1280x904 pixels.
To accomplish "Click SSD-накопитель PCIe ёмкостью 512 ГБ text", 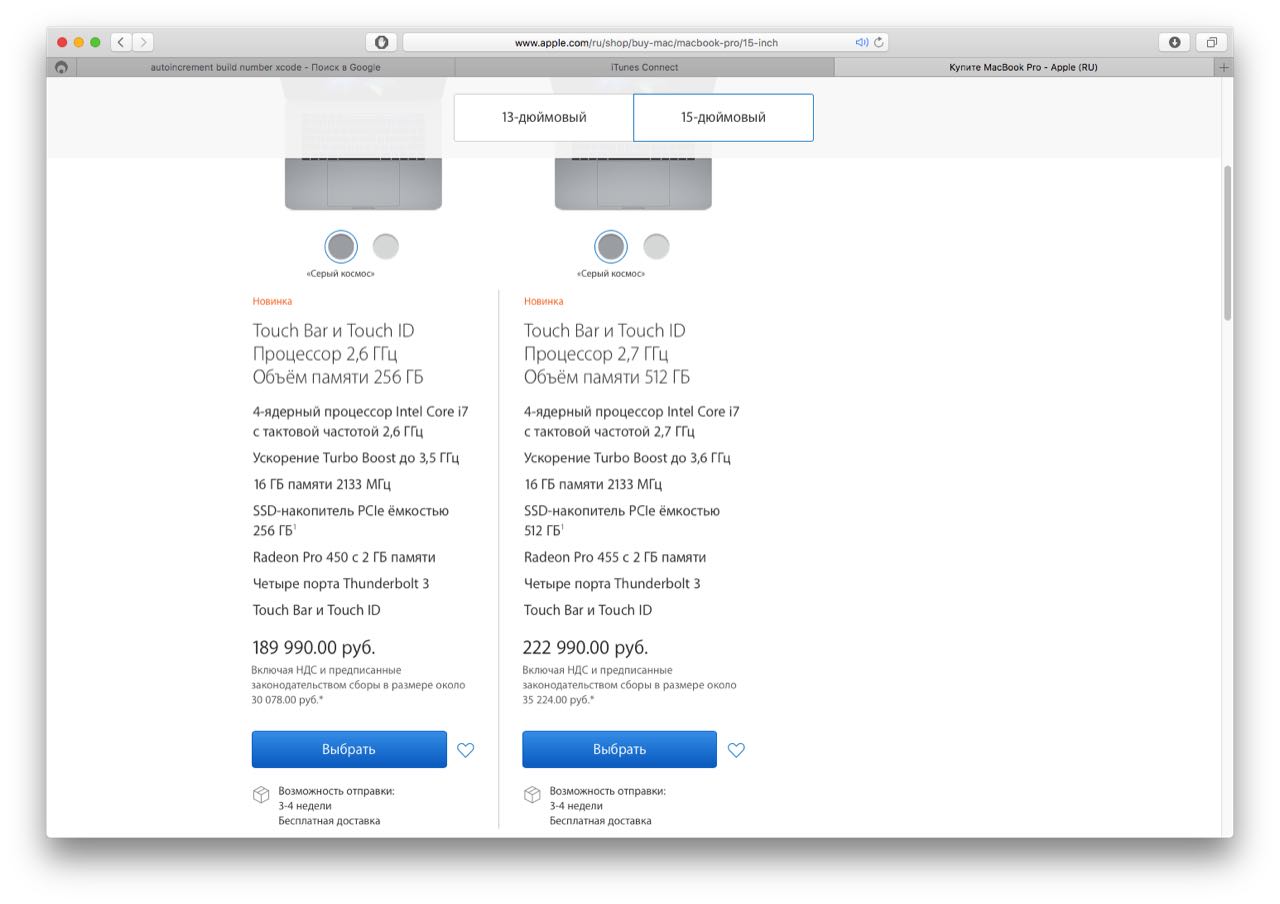I will [622, 521].
